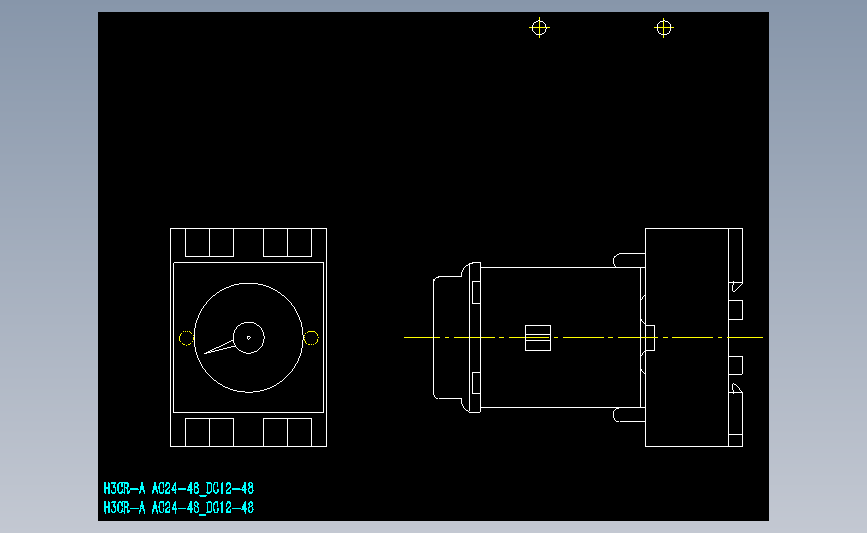
Task: Select top-left terminal block in front view
Action: click(210, 242)
